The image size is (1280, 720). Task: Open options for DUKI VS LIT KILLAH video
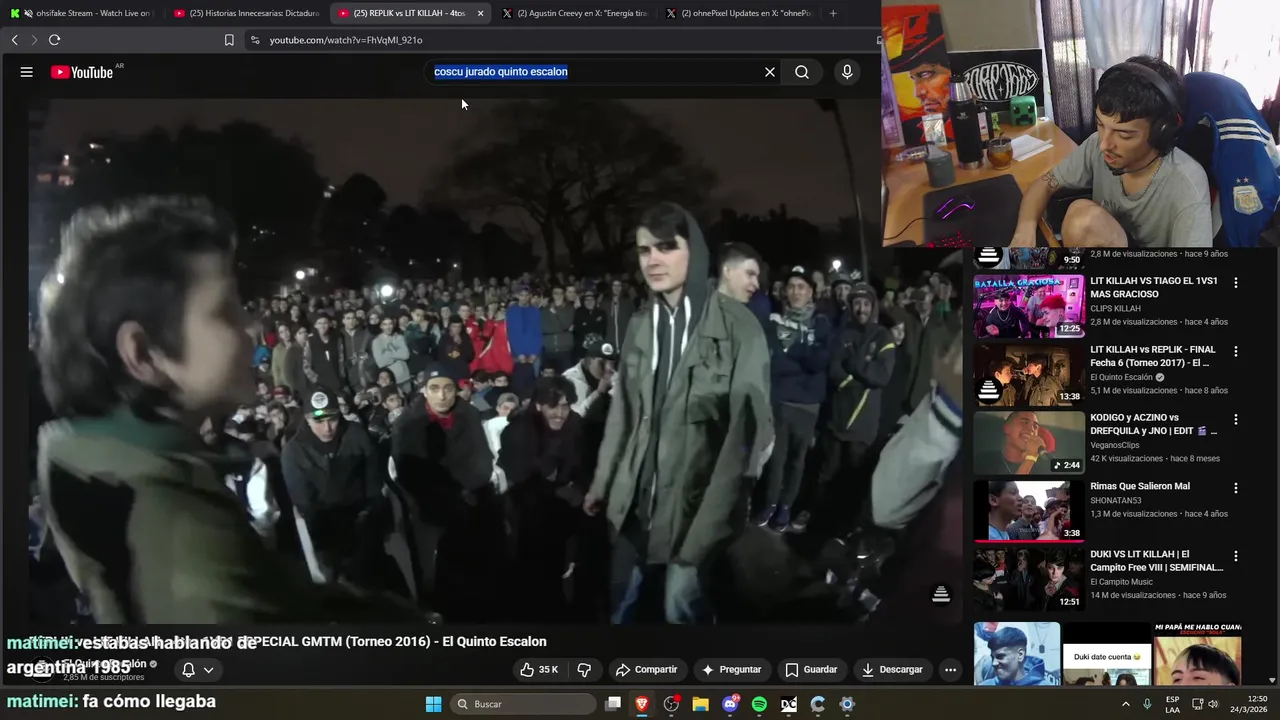pyautogui.click(x=1236, y=556)
